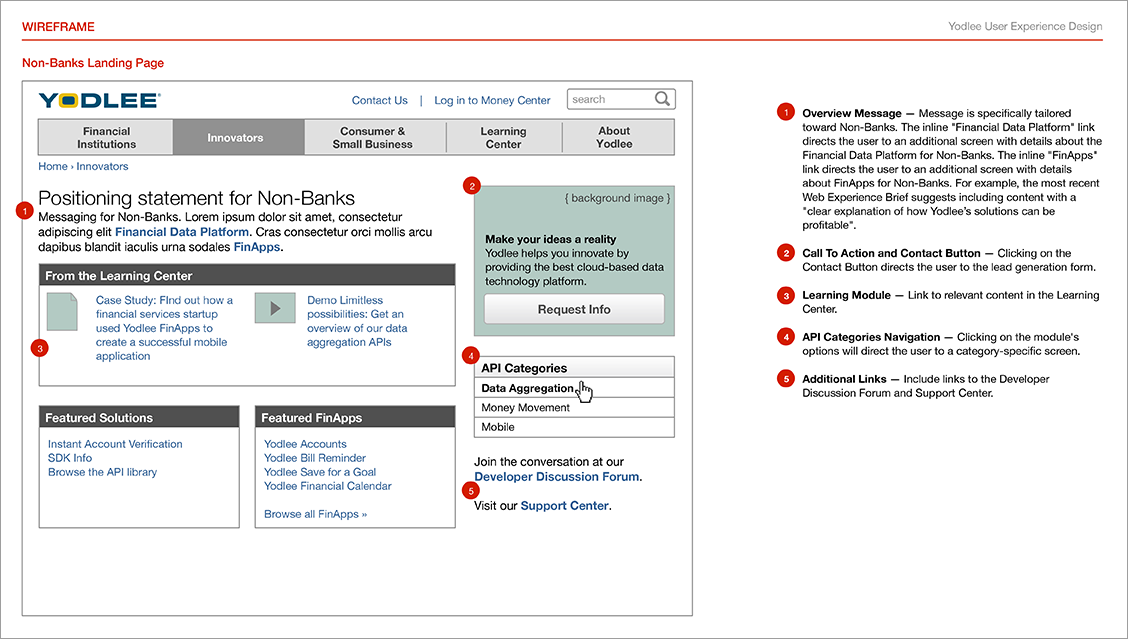Click the "API Categories Navigation" annotation title
The image size is (1128, 639).
pos(871,337)
